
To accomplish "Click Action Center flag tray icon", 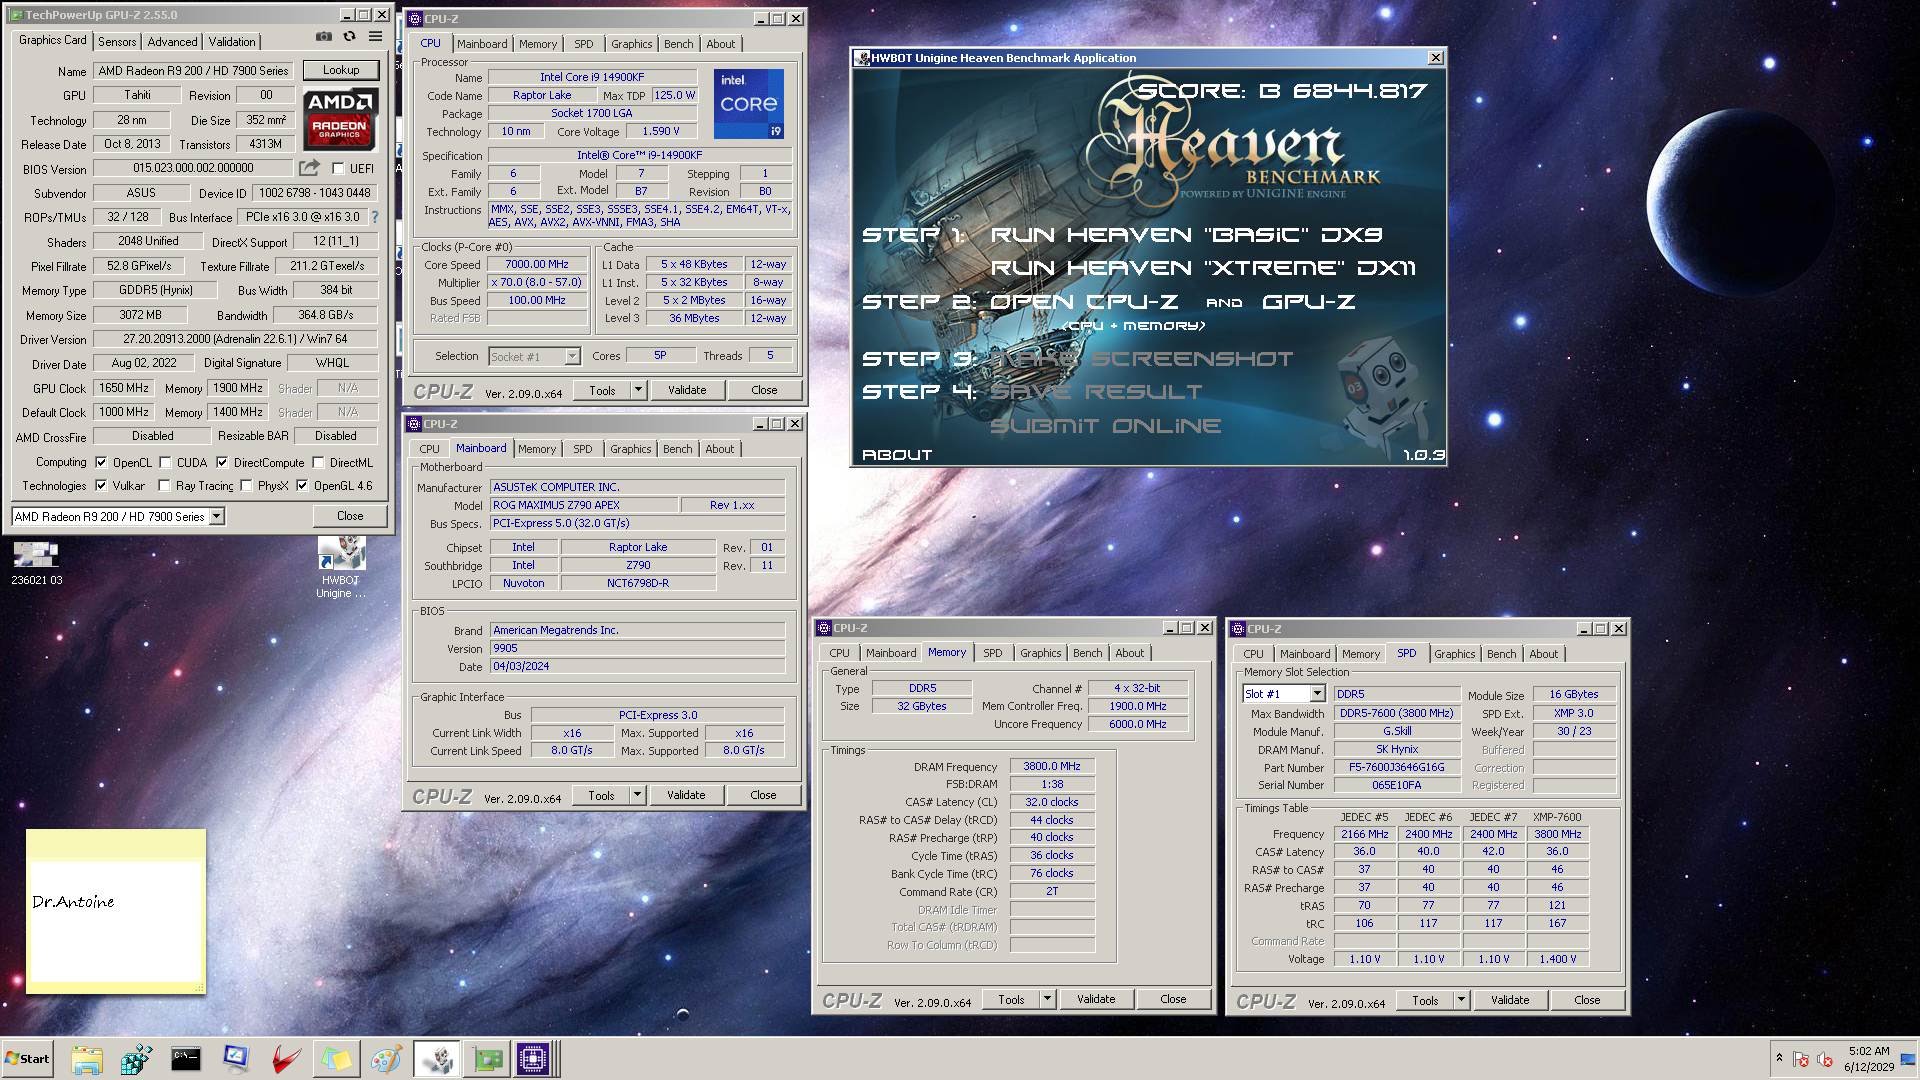I will 1801,1059.
